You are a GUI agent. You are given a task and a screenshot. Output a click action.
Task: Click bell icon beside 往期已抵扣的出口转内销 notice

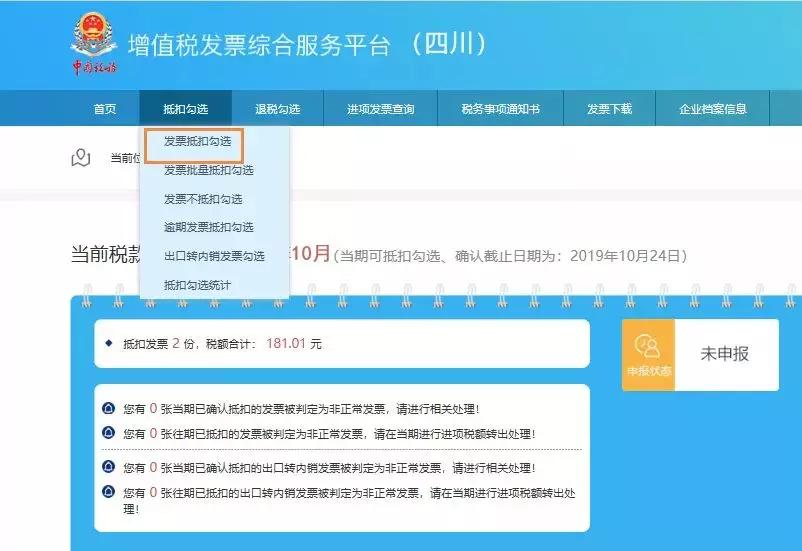[x=108, y=492]
